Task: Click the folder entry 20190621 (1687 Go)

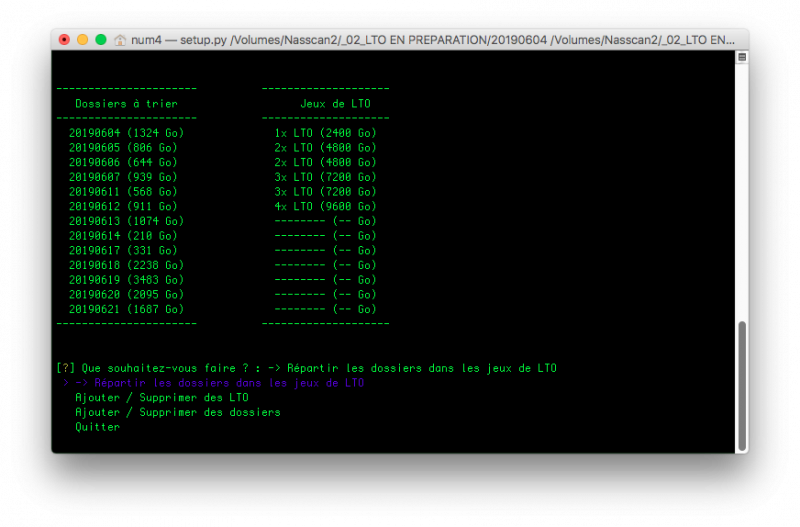Action: click(126, 309)
